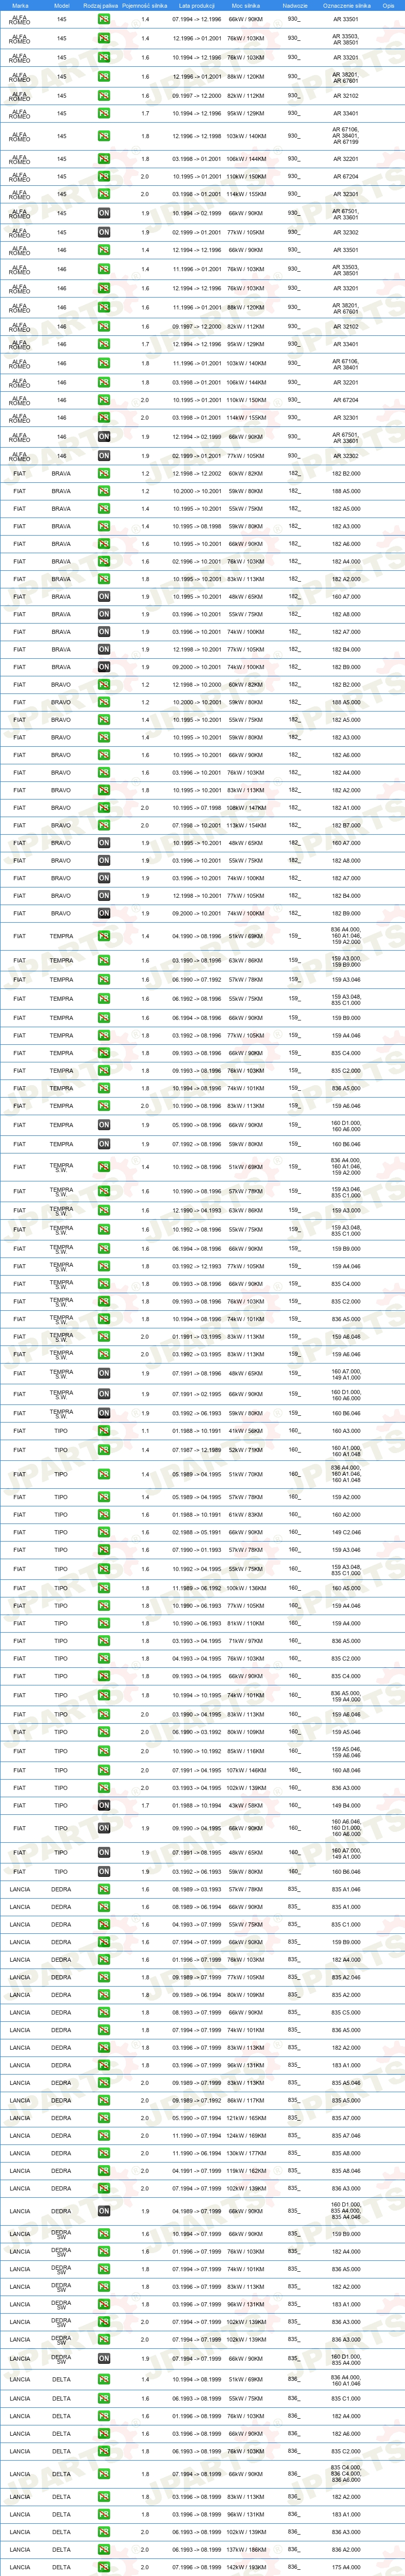This screenshot has width=405, height=2576.
Task: Click power 95kW / 129KM in Alfa 146 row
Action: click(246, 345)
